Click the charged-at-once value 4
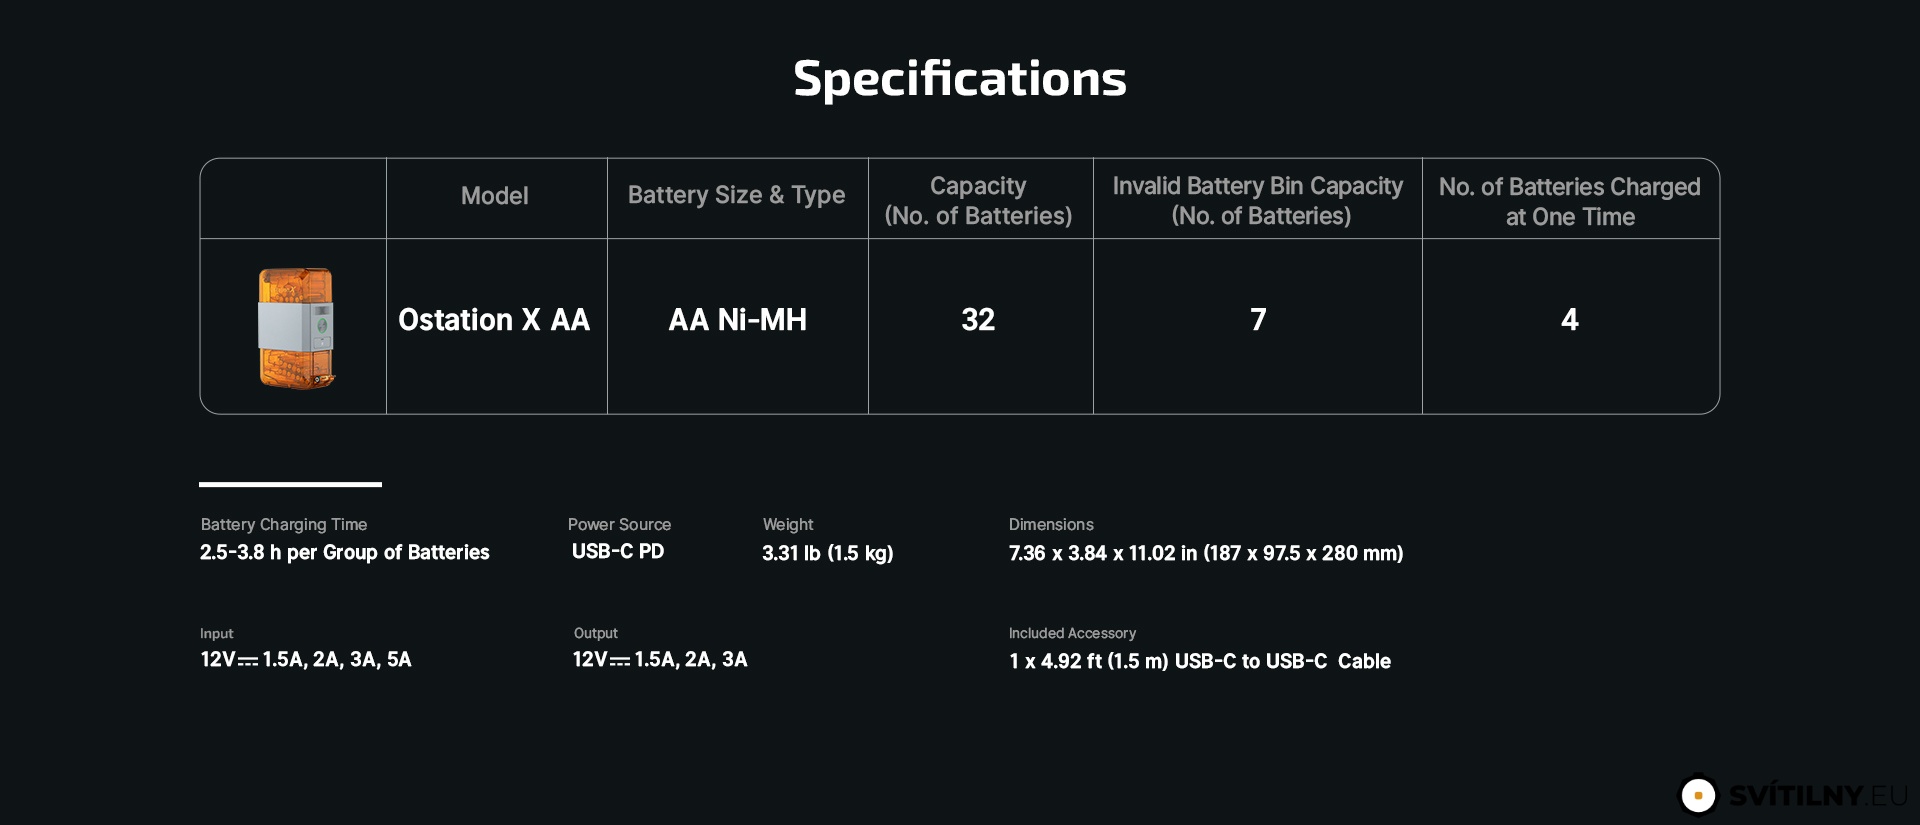 tap(1570, 320)
